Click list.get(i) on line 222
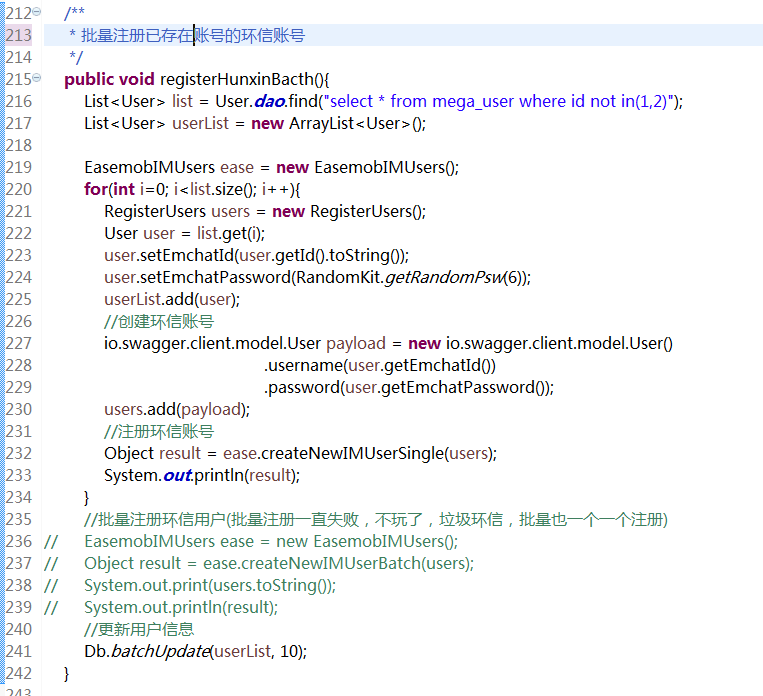This screenshot has height=696, width=763. click(x=231, y=234)
